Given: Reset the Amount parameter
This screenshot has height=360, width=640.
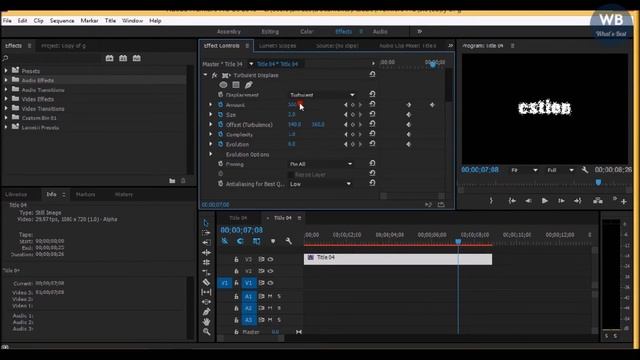Looking at the screenshot, I should coord(372,104).
